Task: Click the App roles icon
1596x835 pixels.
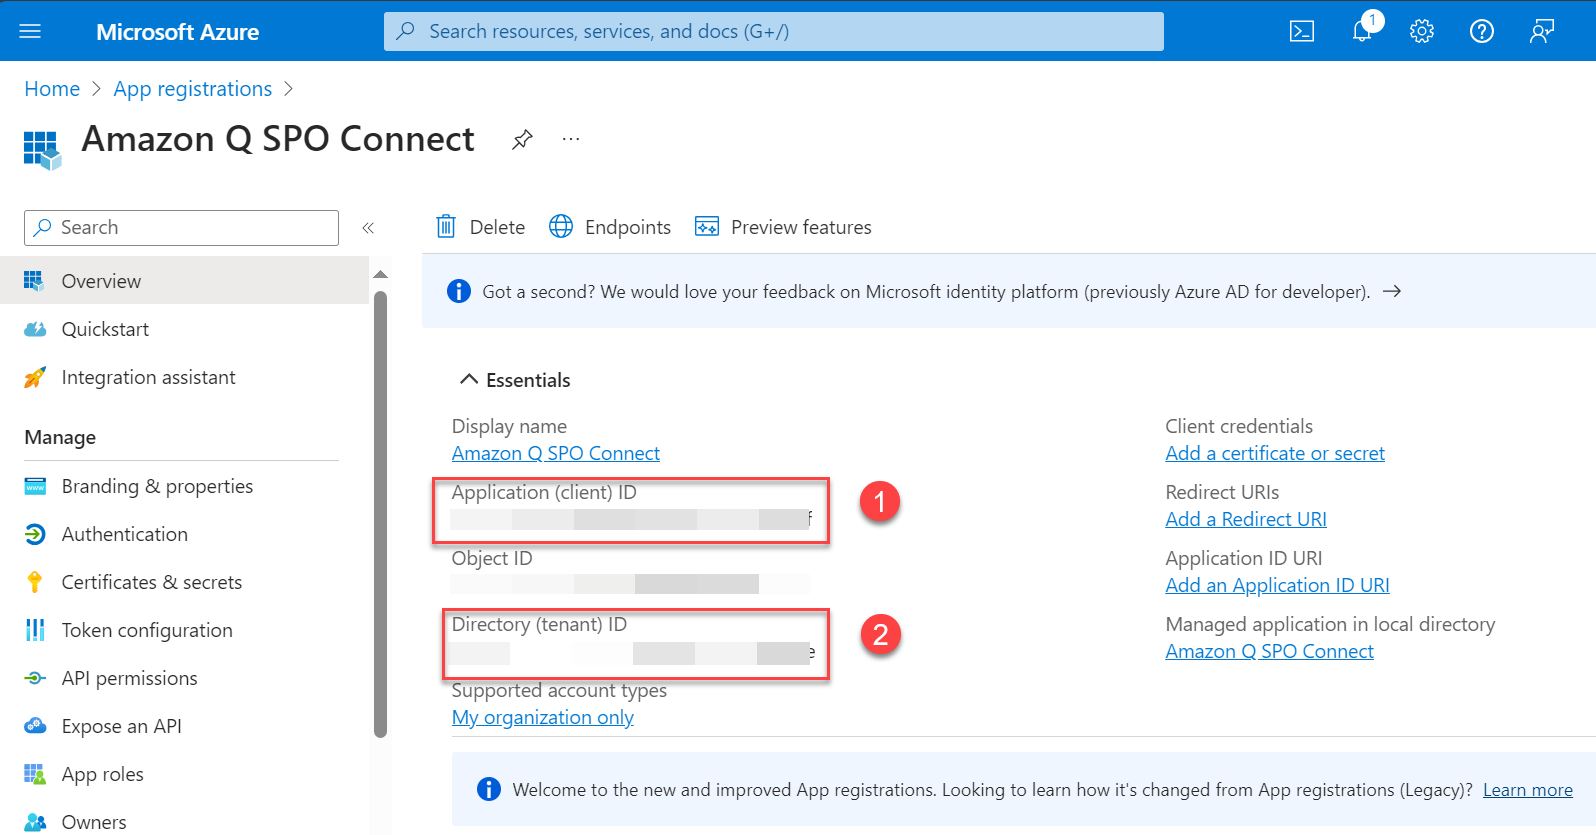Action: [35, 774]
